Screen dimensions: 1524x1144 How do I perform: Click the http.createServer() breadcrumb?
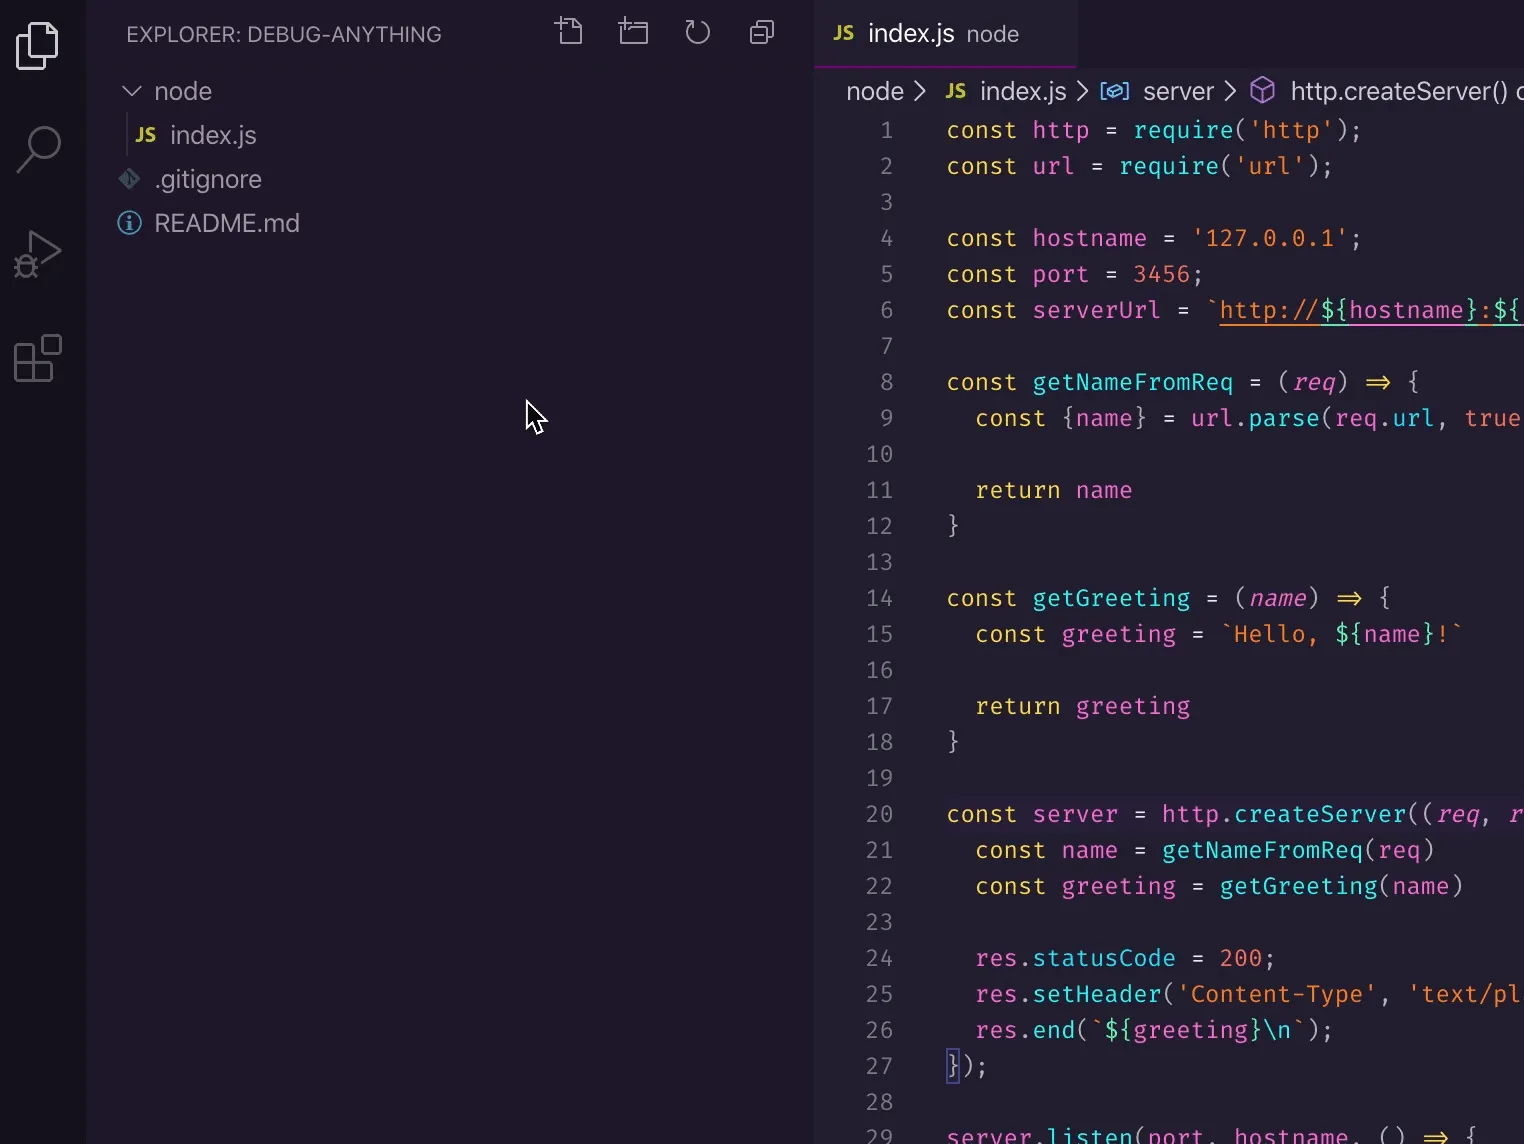click(1399, 91)
